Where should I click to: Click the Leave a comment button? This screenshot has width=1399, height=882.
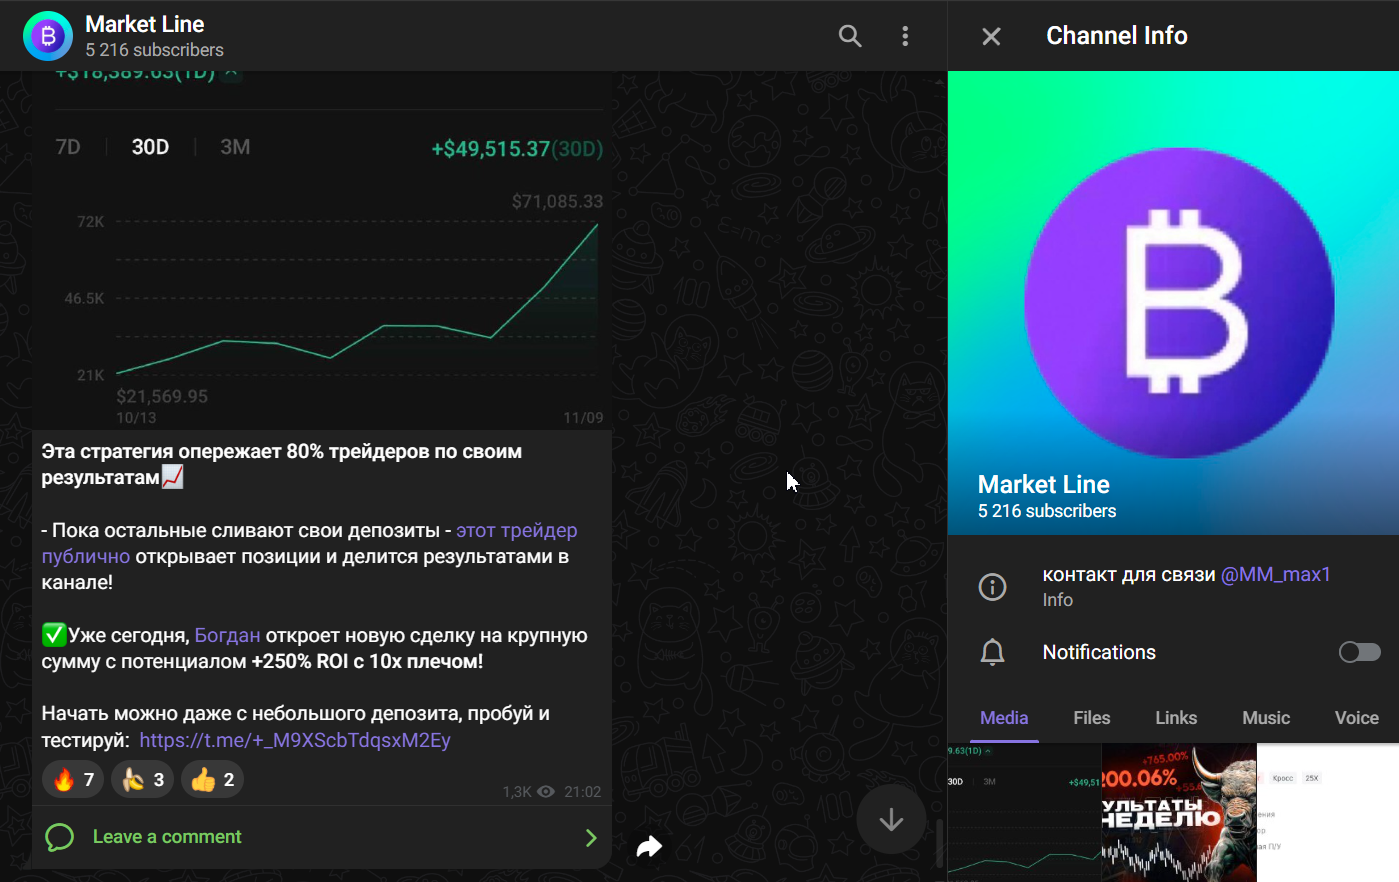(166, 836)
